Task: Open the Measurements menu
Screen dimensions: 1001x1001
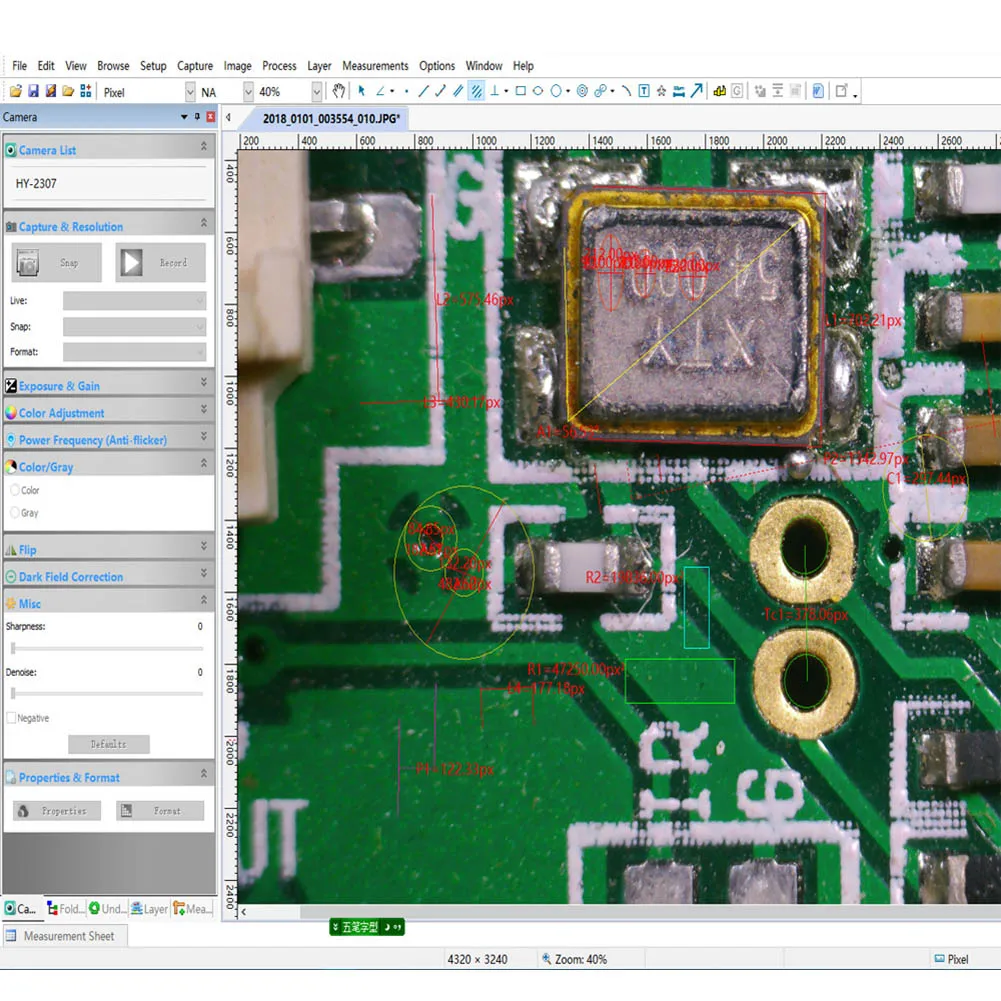Action: tap(375, 66)
